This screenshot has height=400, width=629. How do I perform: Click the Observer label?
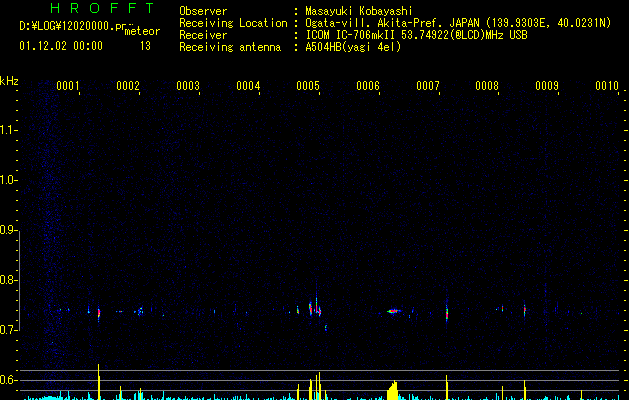(203, 11)
